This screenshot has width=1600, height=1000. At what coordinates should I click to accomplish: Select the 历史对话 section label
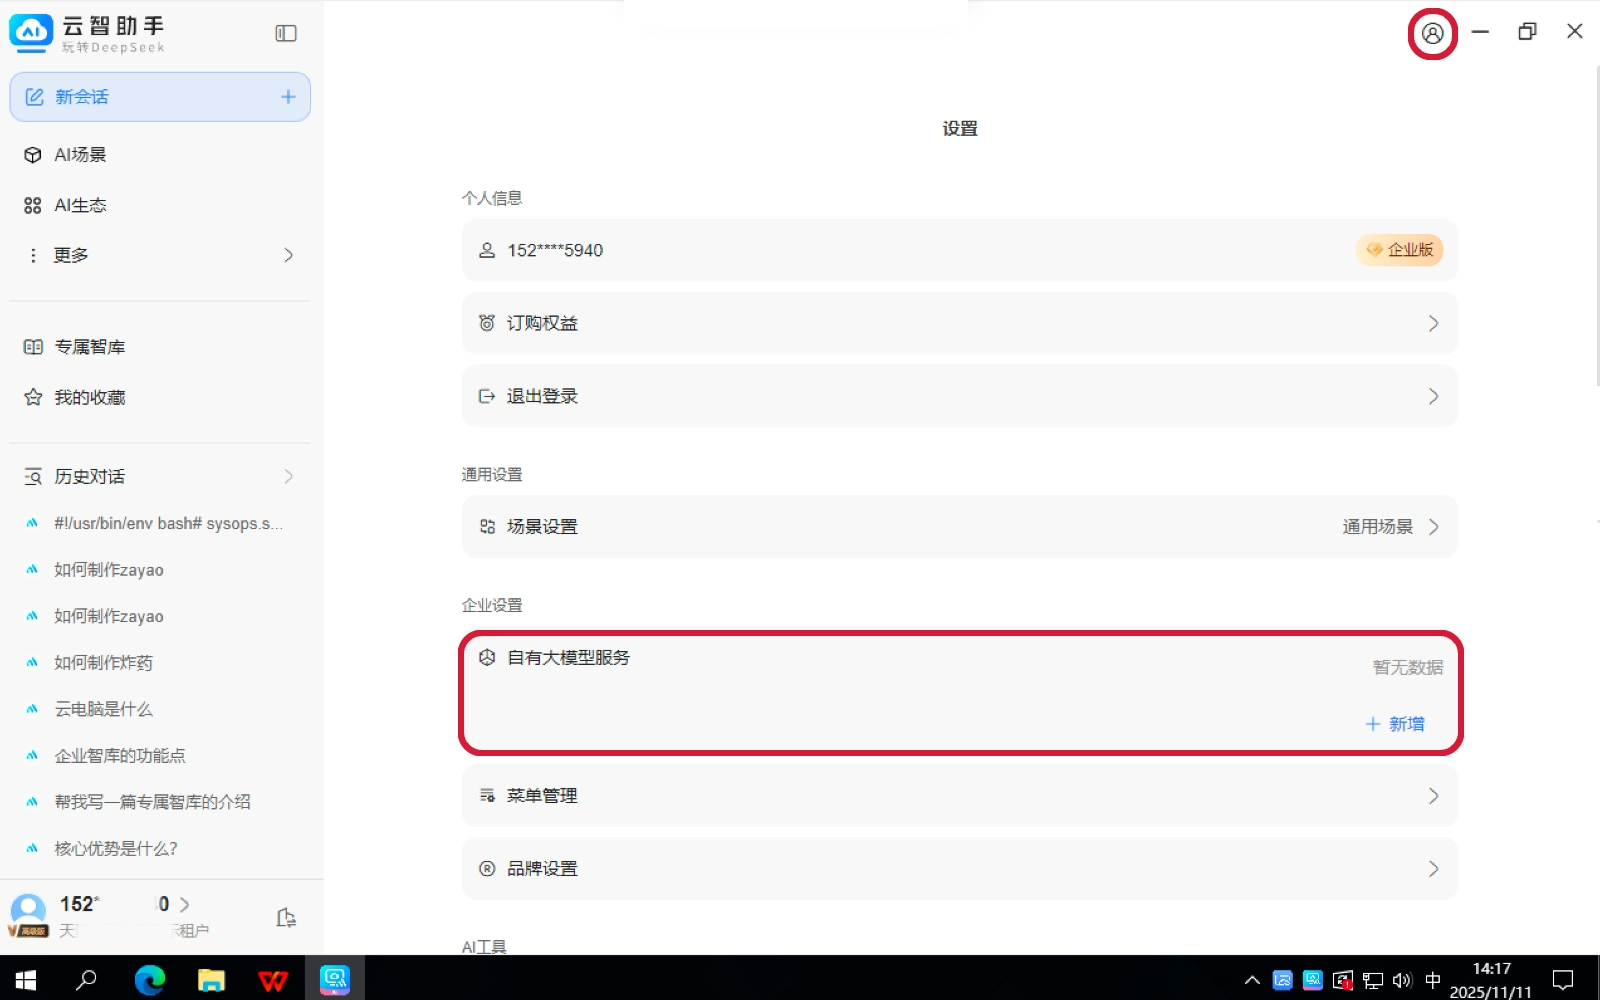[90, 477]
